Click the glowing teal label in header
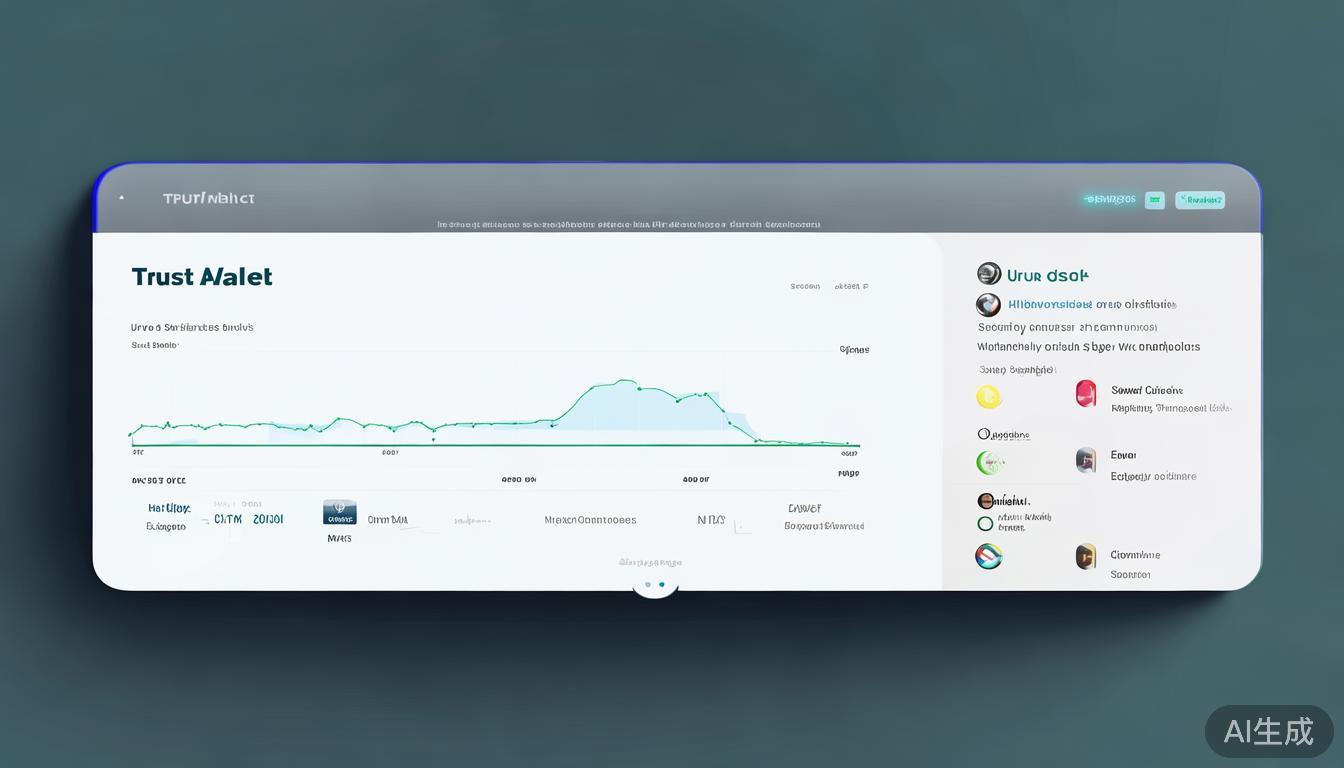The image size is (1344, 768). tap(1110, 199)
